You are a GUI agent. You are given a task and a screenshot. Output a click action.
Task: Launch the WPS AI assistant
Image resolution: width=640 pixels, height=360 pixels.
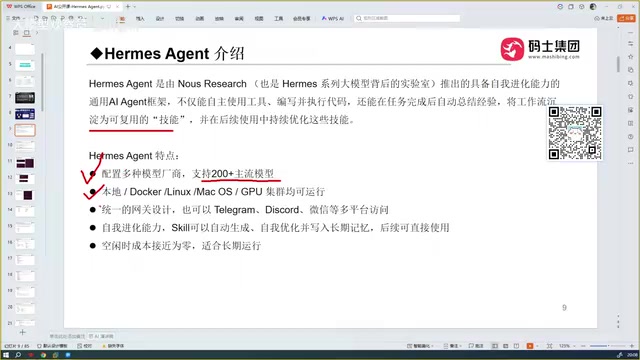pos(333,19)
